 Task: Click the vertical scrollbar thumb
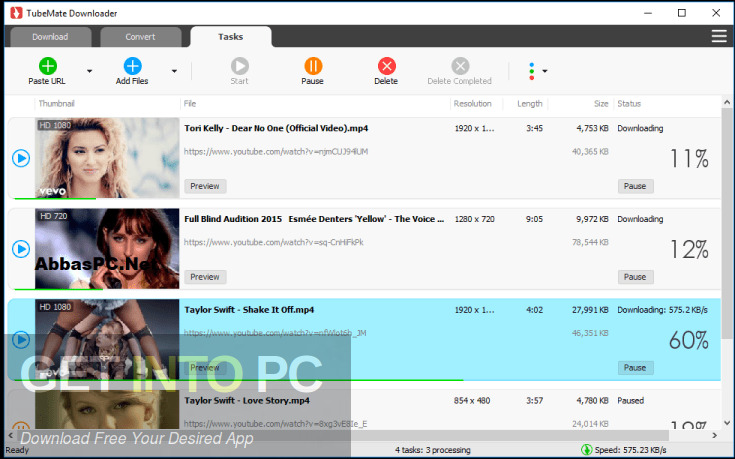(x=727, y=223)
